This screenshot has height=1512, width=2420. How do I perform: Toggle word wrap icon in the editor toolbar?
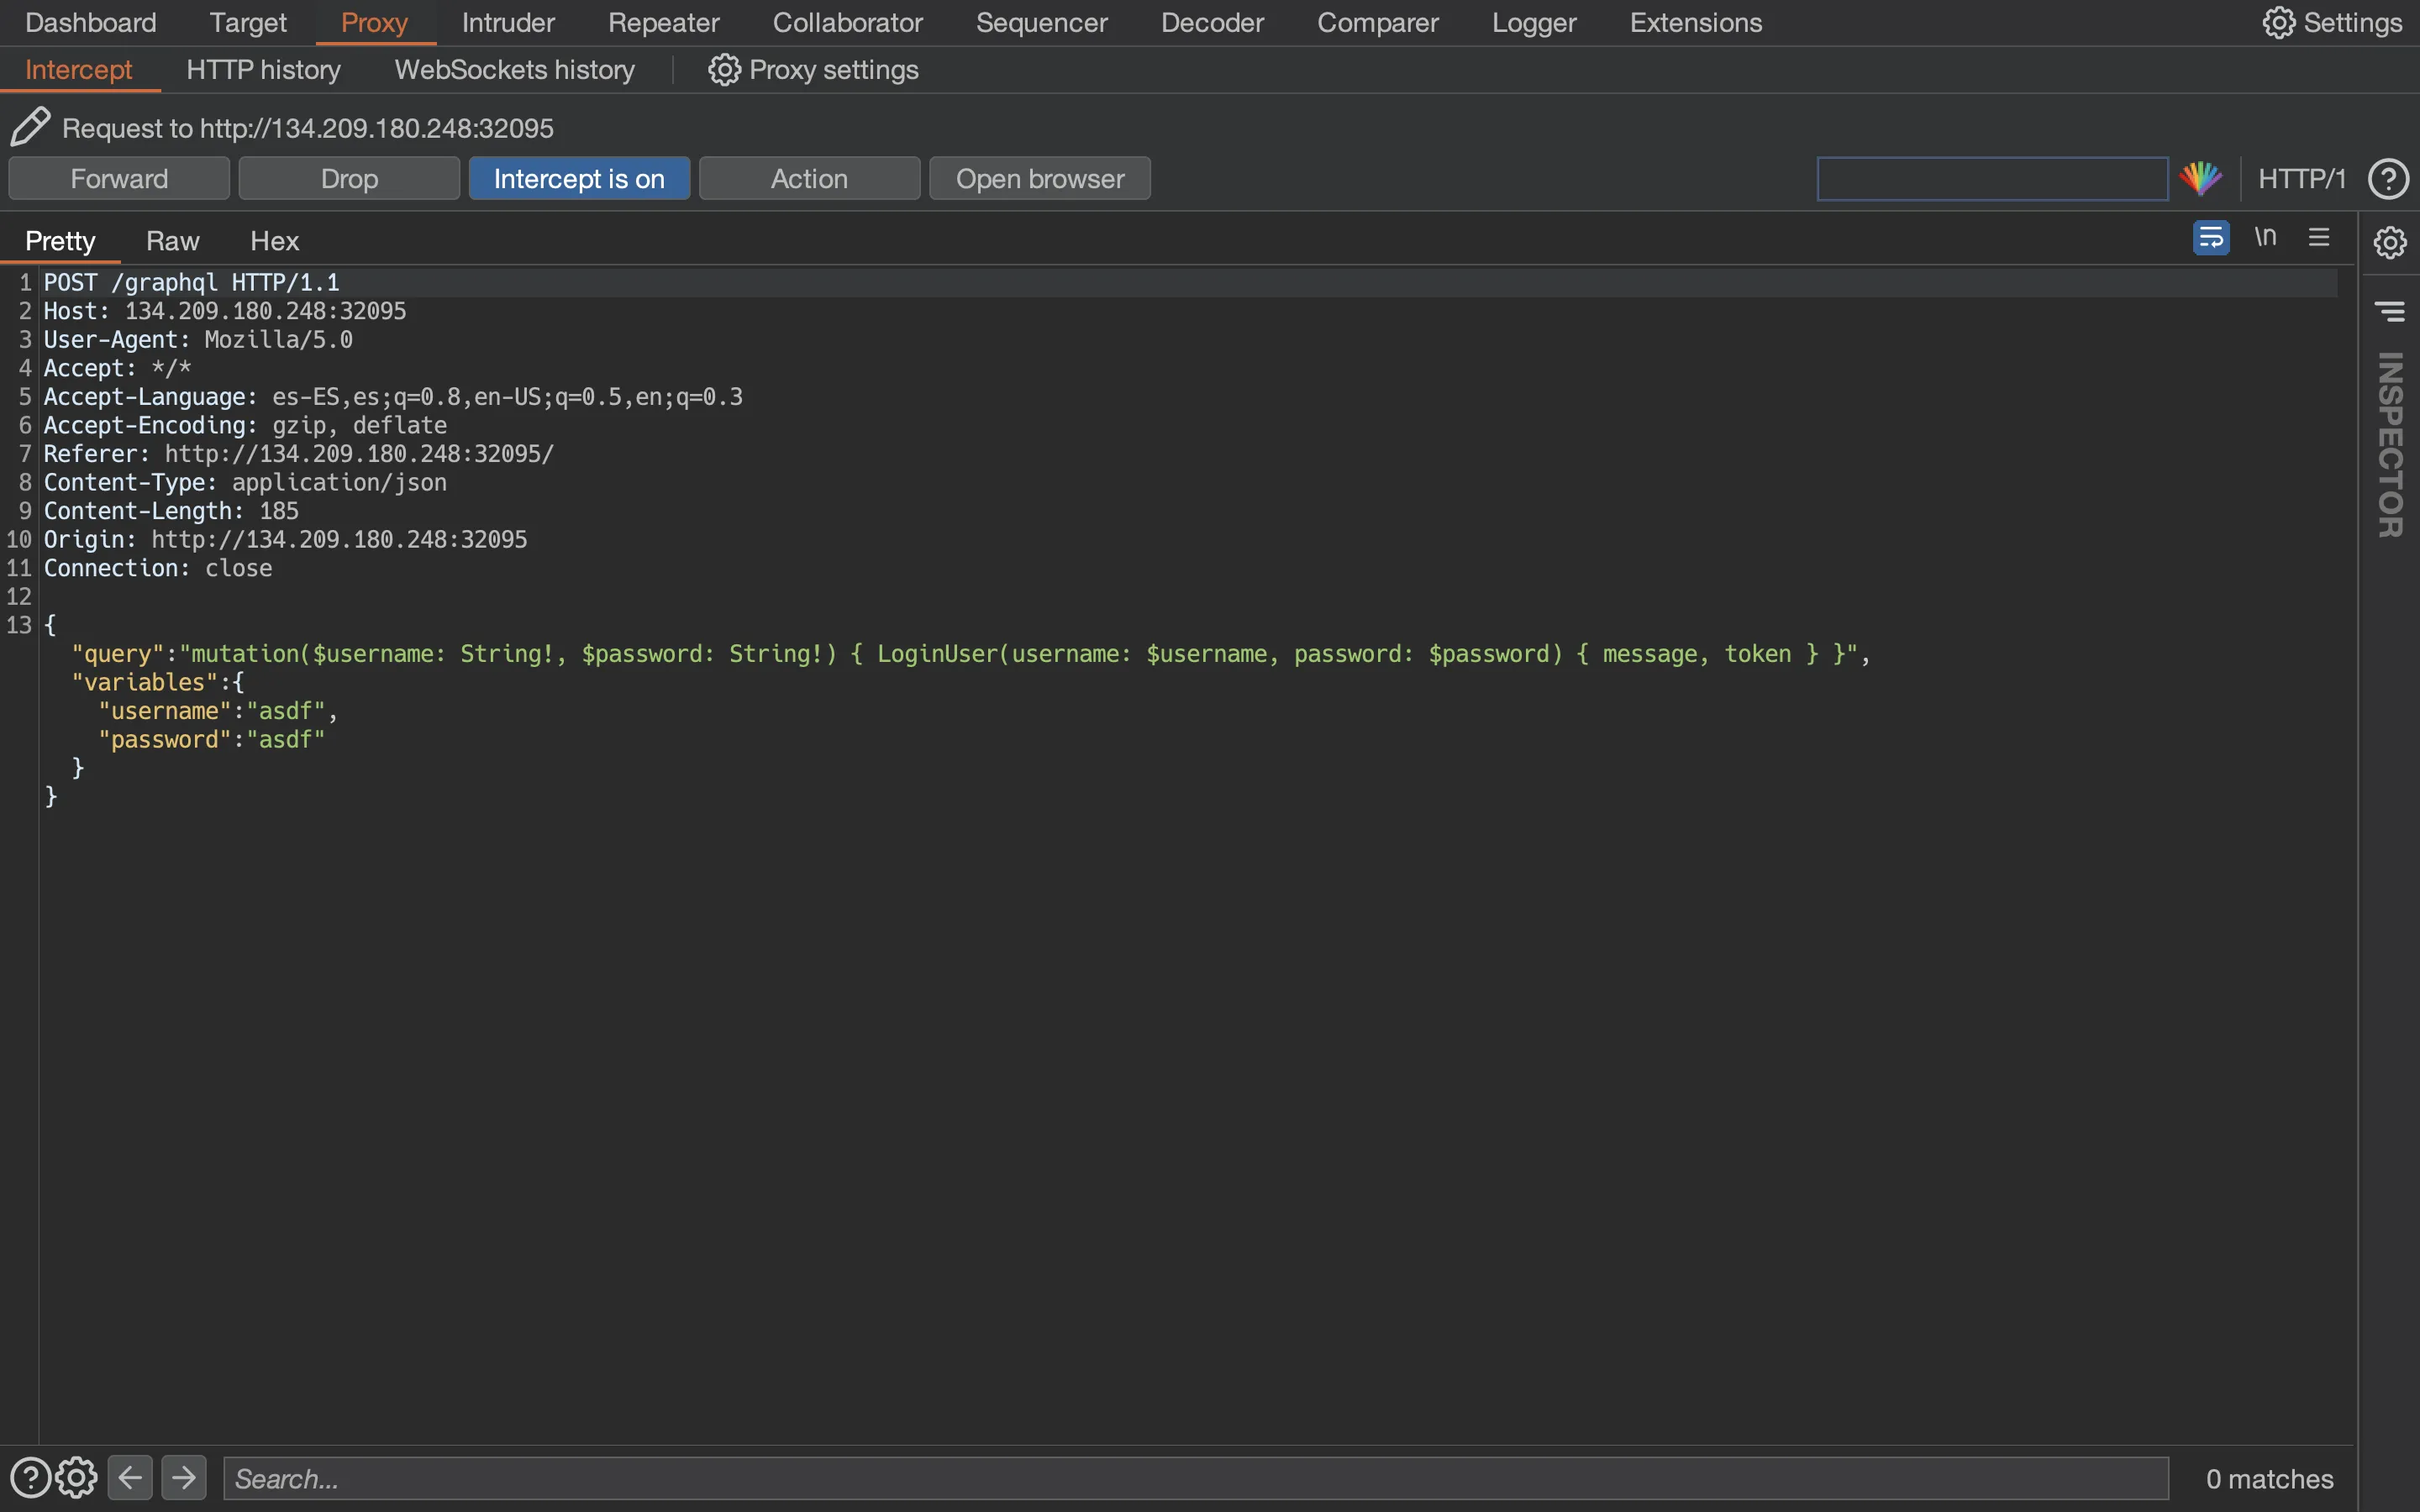pos(2210,238)
